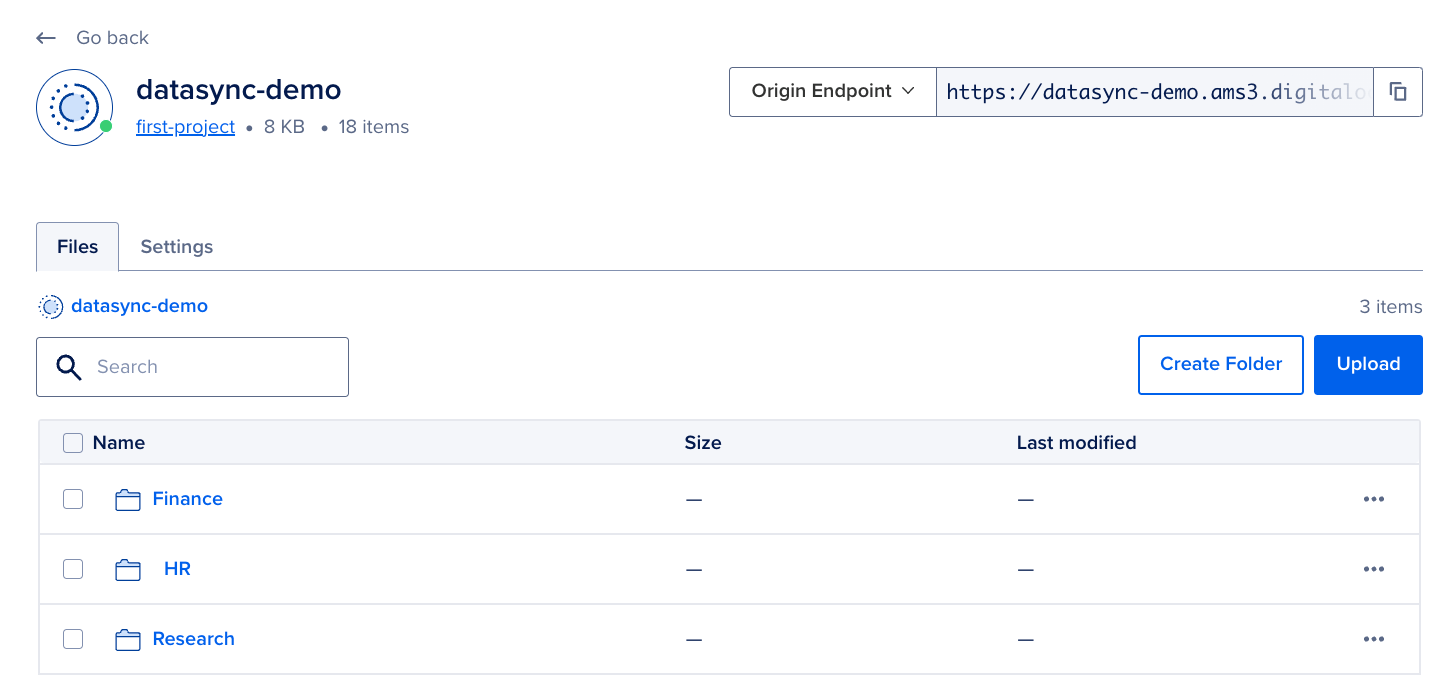Switch to the Settings tab
Screen dimensions: 1455x690
point(176,246)
